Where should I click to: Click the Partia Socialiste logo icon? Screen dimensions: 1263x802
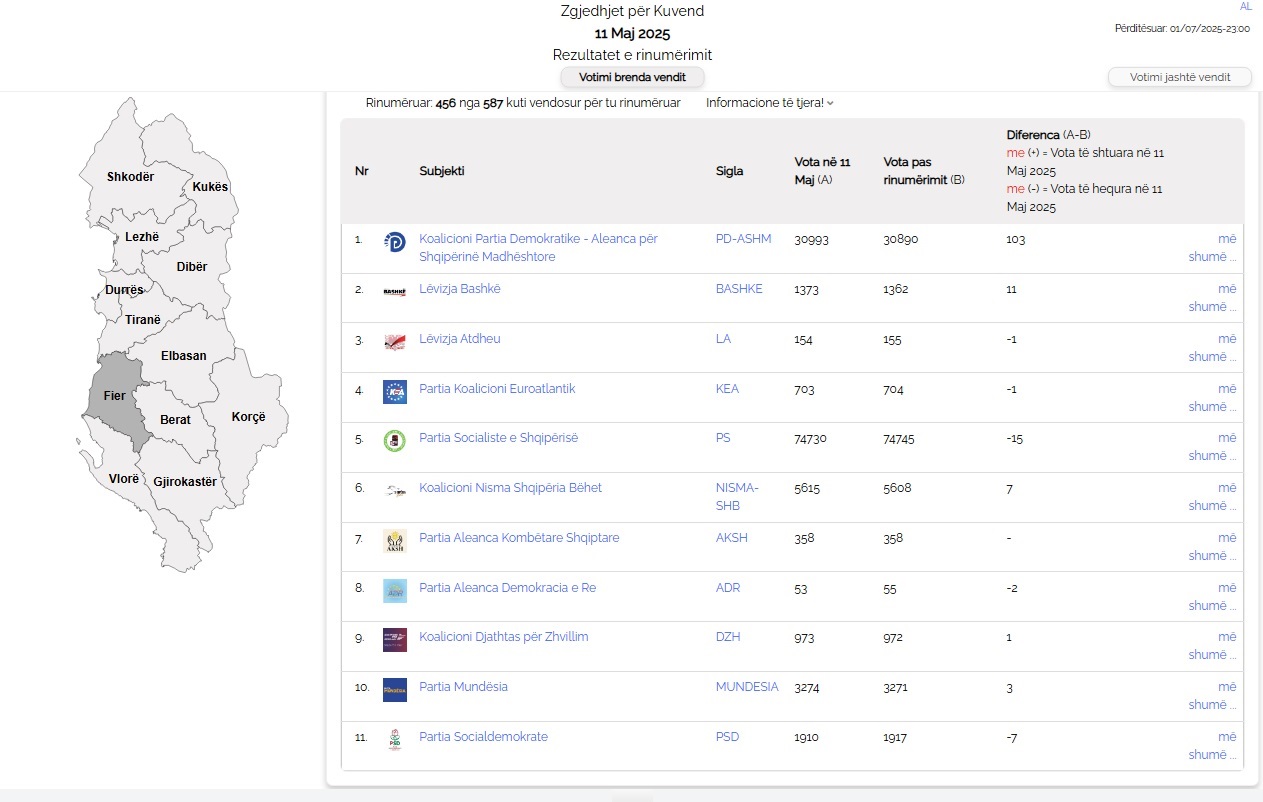click(x=395, y=441)
